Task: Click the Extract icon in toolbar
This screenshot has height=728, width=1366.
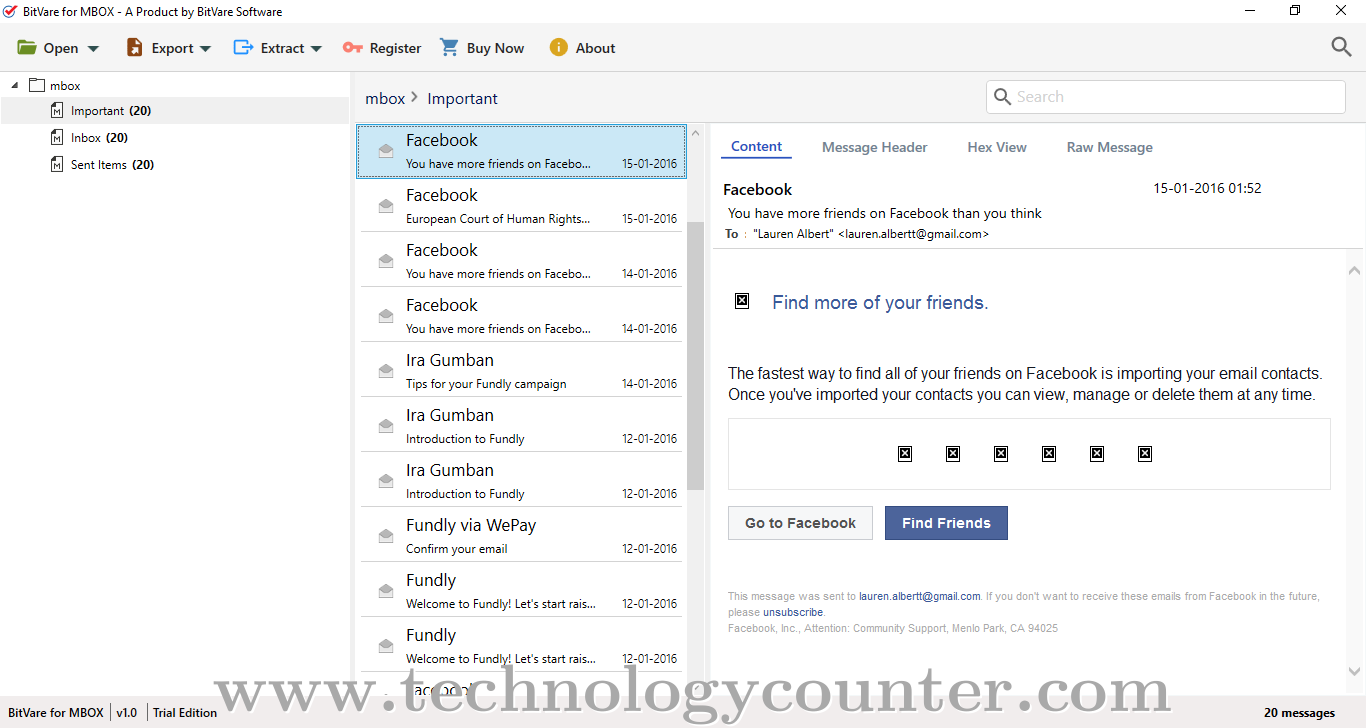Action: (243, 47)
